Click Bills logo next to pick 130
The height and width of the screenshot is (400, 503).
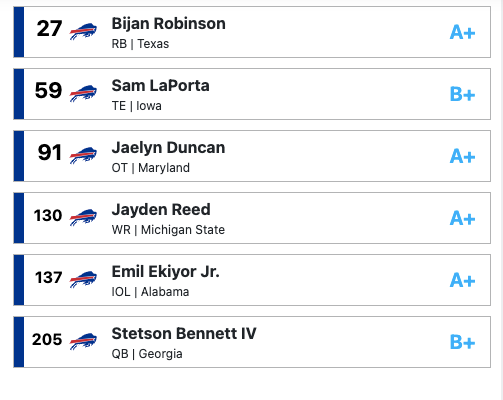click(83, 217)
